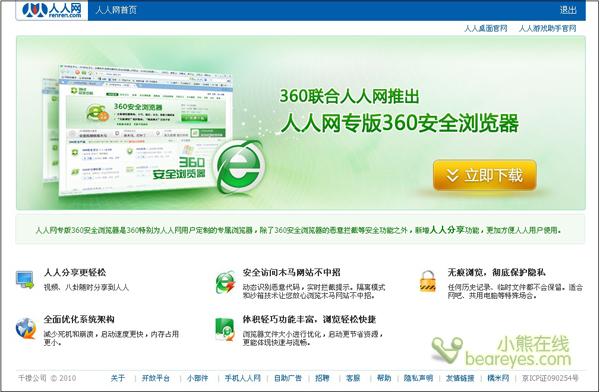Click the 立即下载 download button
This screenshot has height=392, width=600.
click(x=485, y=175)
